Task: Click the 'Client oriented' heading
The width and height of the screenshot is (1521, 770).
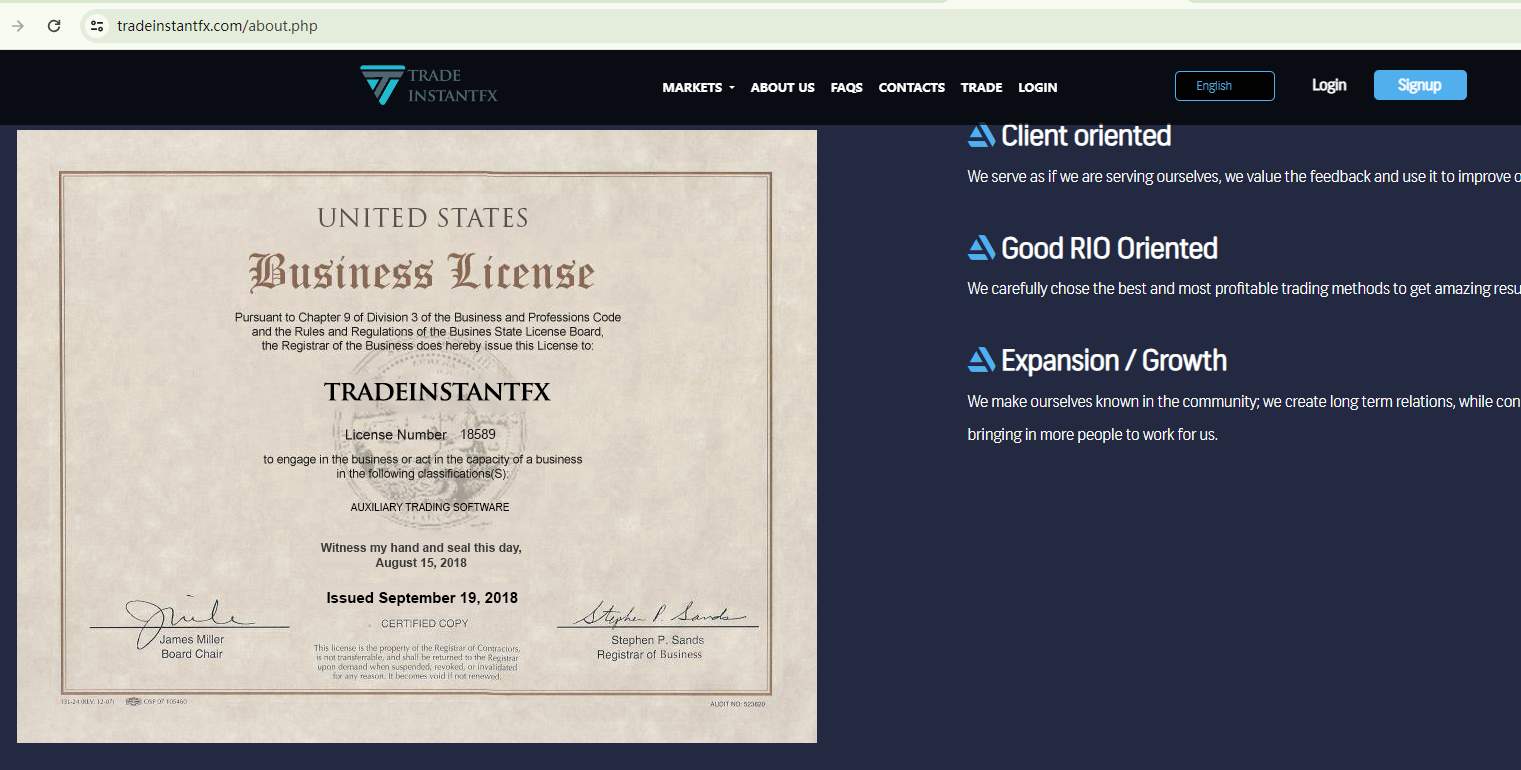Action: point(1086,135)
